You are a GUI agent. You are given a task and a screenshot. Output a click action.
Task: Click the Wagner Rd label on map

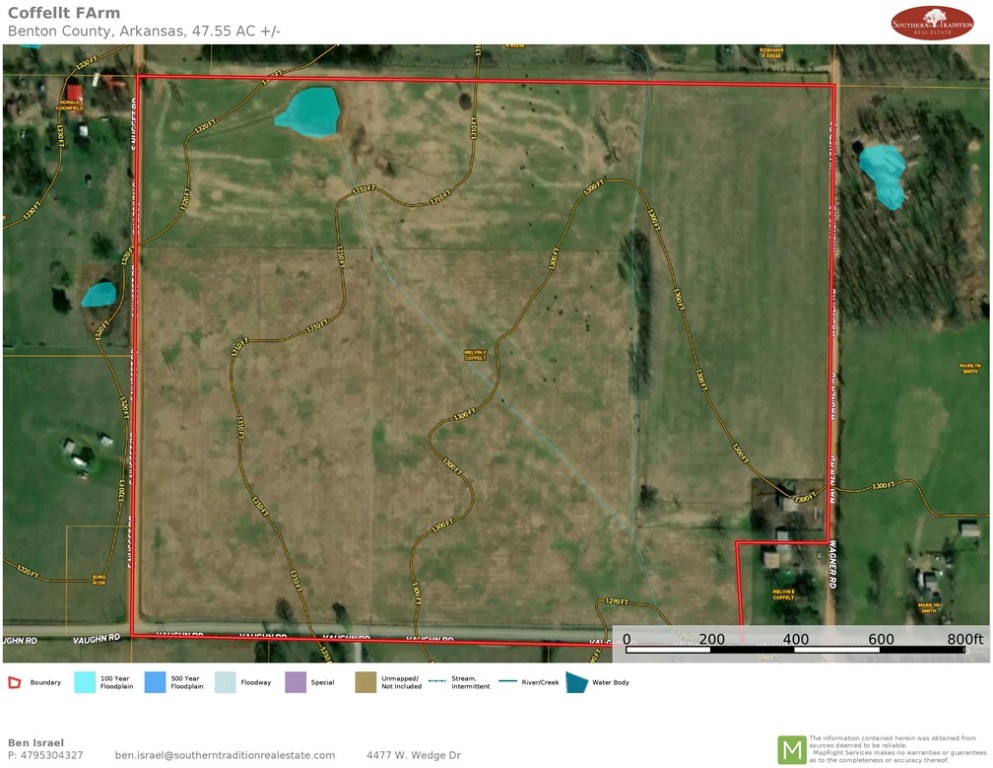pos(832,565)
